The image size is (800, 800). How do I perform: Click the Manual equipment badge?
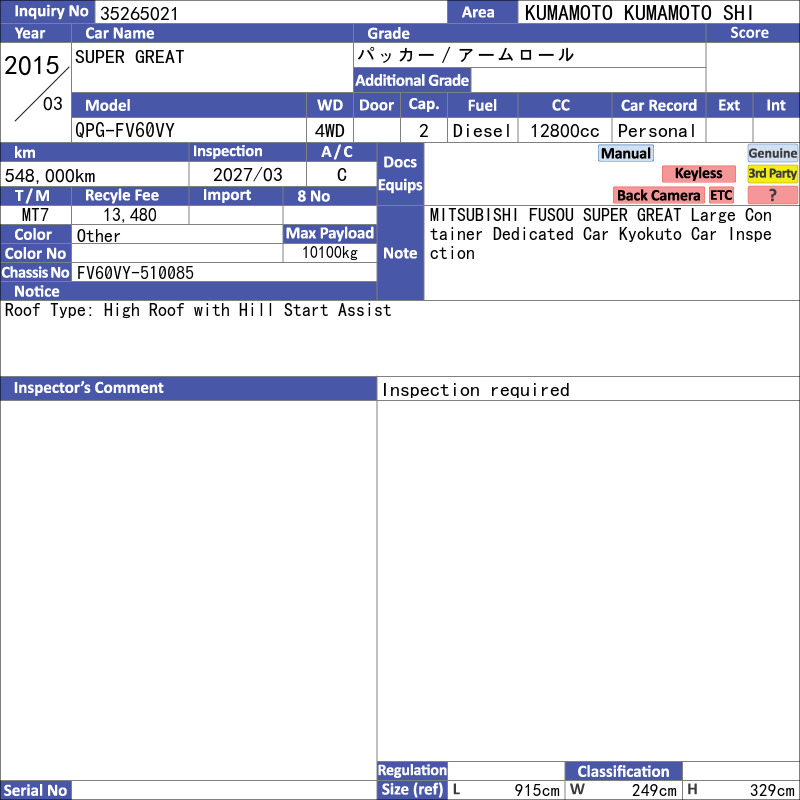click(626, 153)
